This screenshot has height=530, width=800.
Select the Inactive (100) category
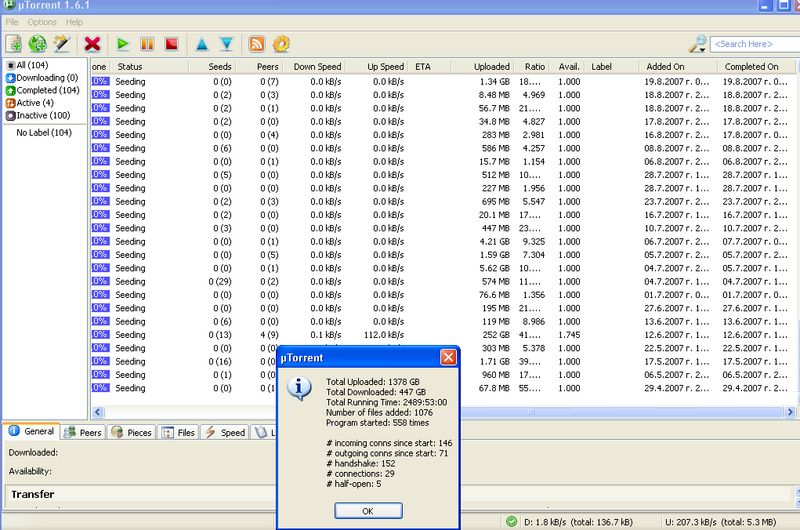tap(38, 116)
